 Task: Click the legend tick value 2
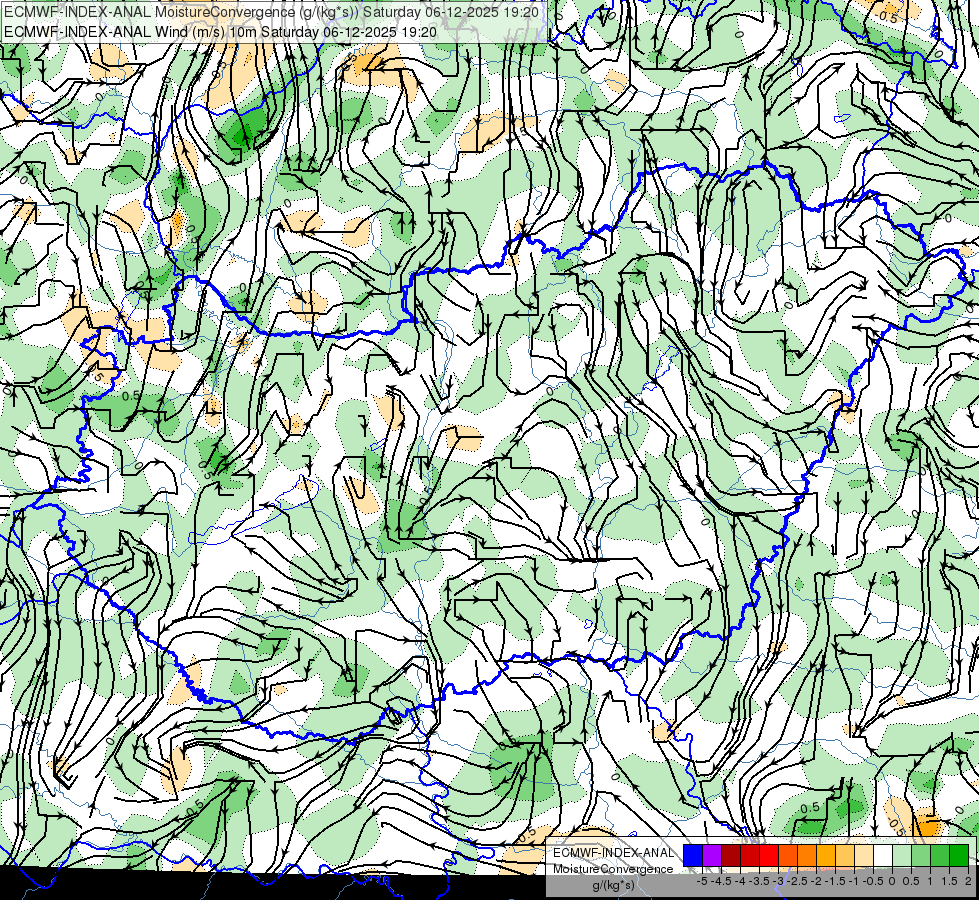pos(968,881)
